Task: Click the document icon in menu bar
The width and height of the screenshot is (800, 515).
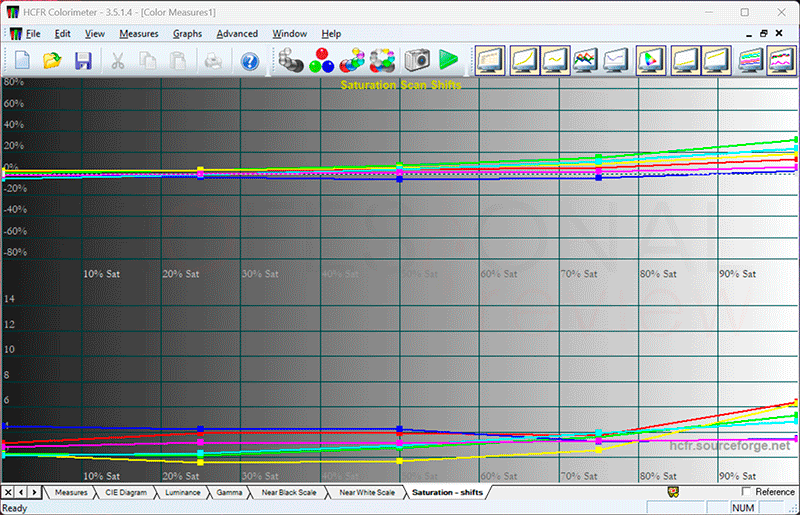Action: (x=16, y=34)
